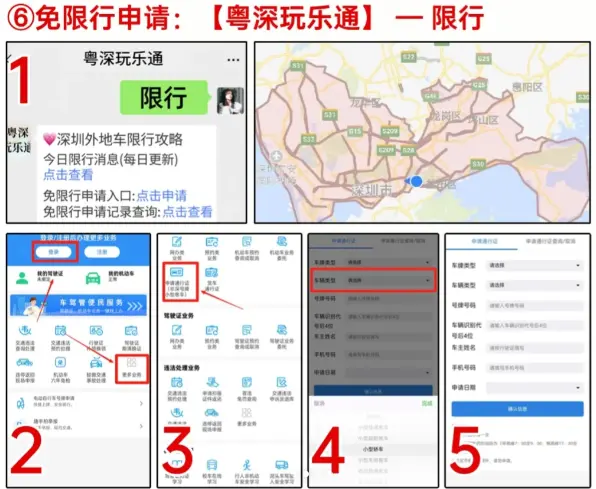Open 申请日期 dropdown in panel 4

click(x=388, y=373)
